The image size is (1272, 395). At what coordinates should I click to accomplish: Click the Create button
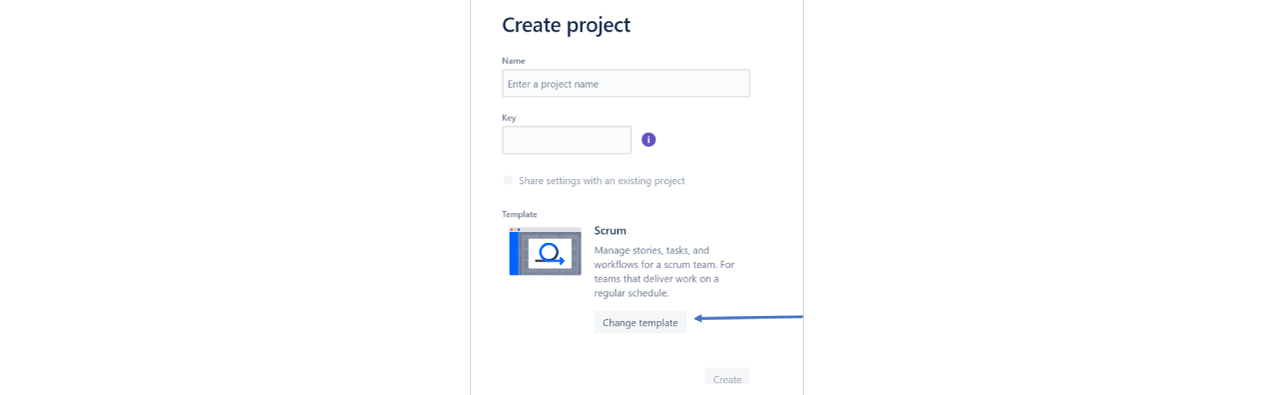click(727, 379)
